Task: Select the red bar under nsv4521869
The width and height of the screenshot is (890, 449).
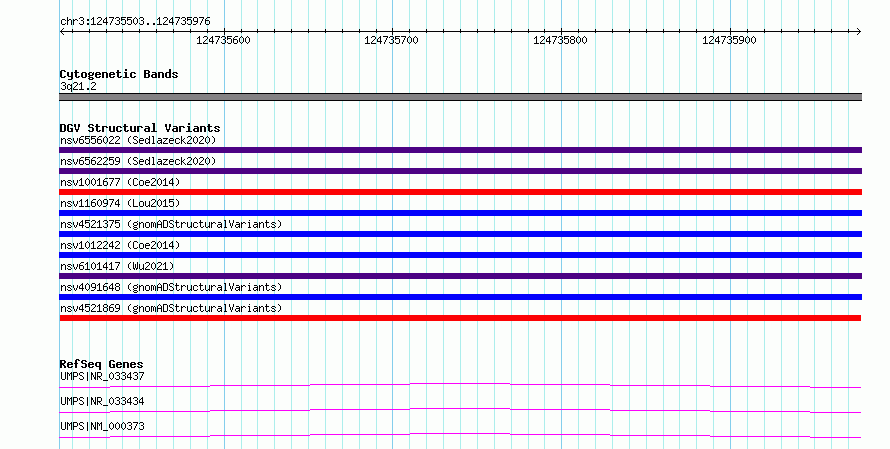Action: click(x=460, y=318)
